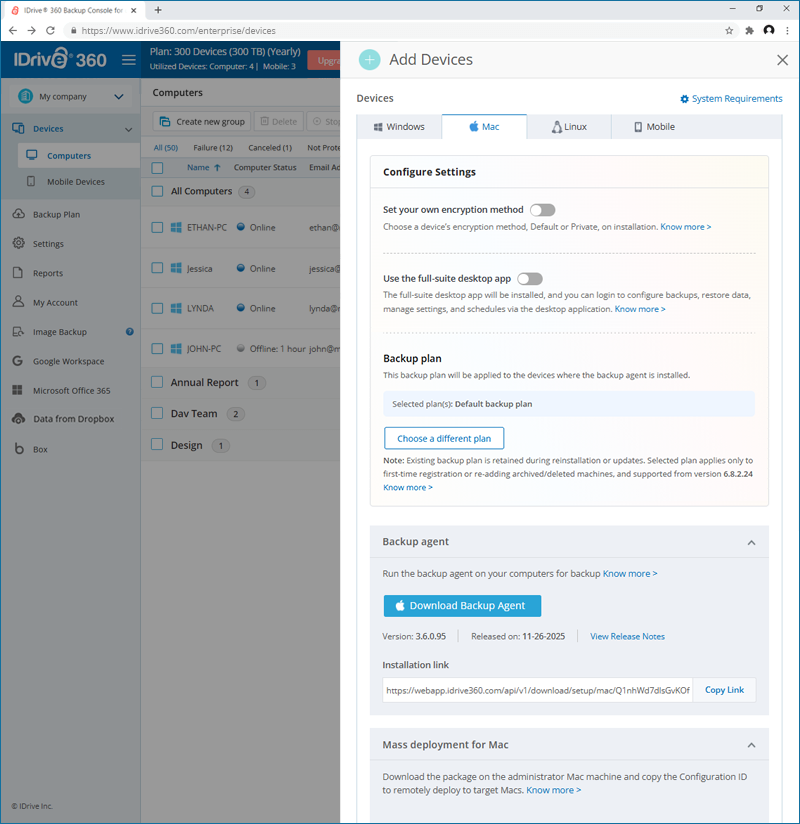
Task: Click the Delete button in computers toolbar
Action: tap(279, 121)
